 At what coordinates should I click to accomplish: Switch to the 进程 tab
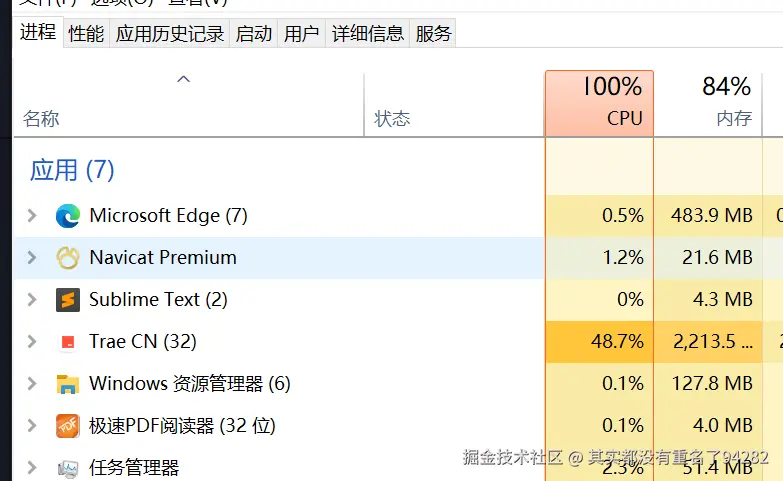click(x=38, y=32)
